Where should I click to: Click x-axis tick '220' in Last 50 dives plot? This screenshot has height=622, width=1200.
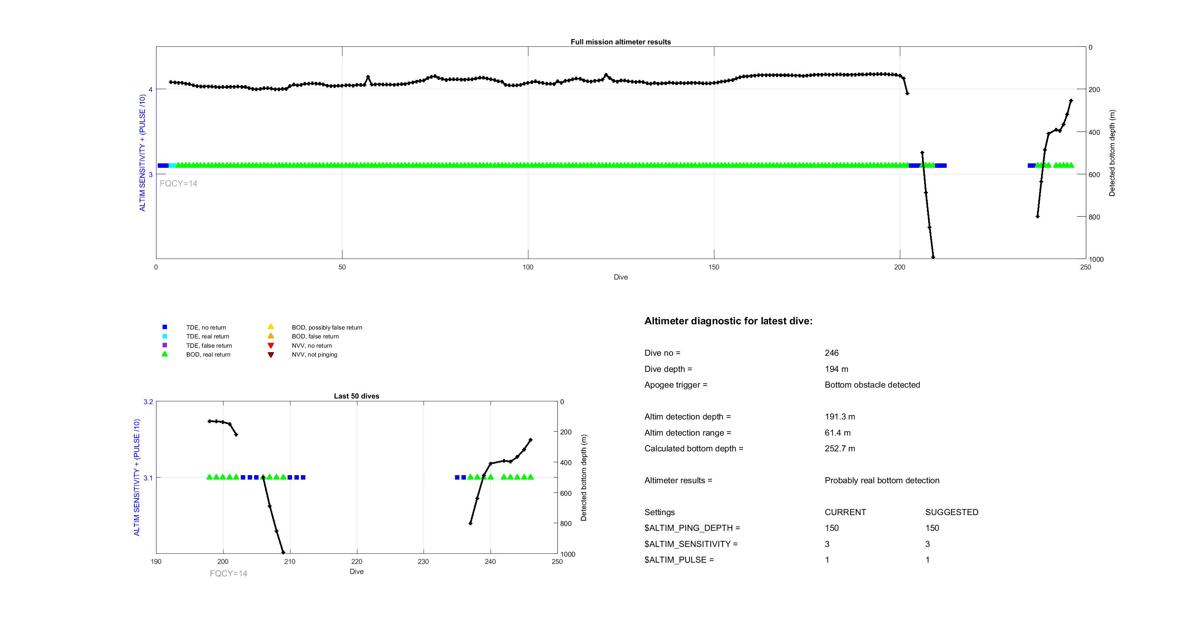[x=357, y=562]
